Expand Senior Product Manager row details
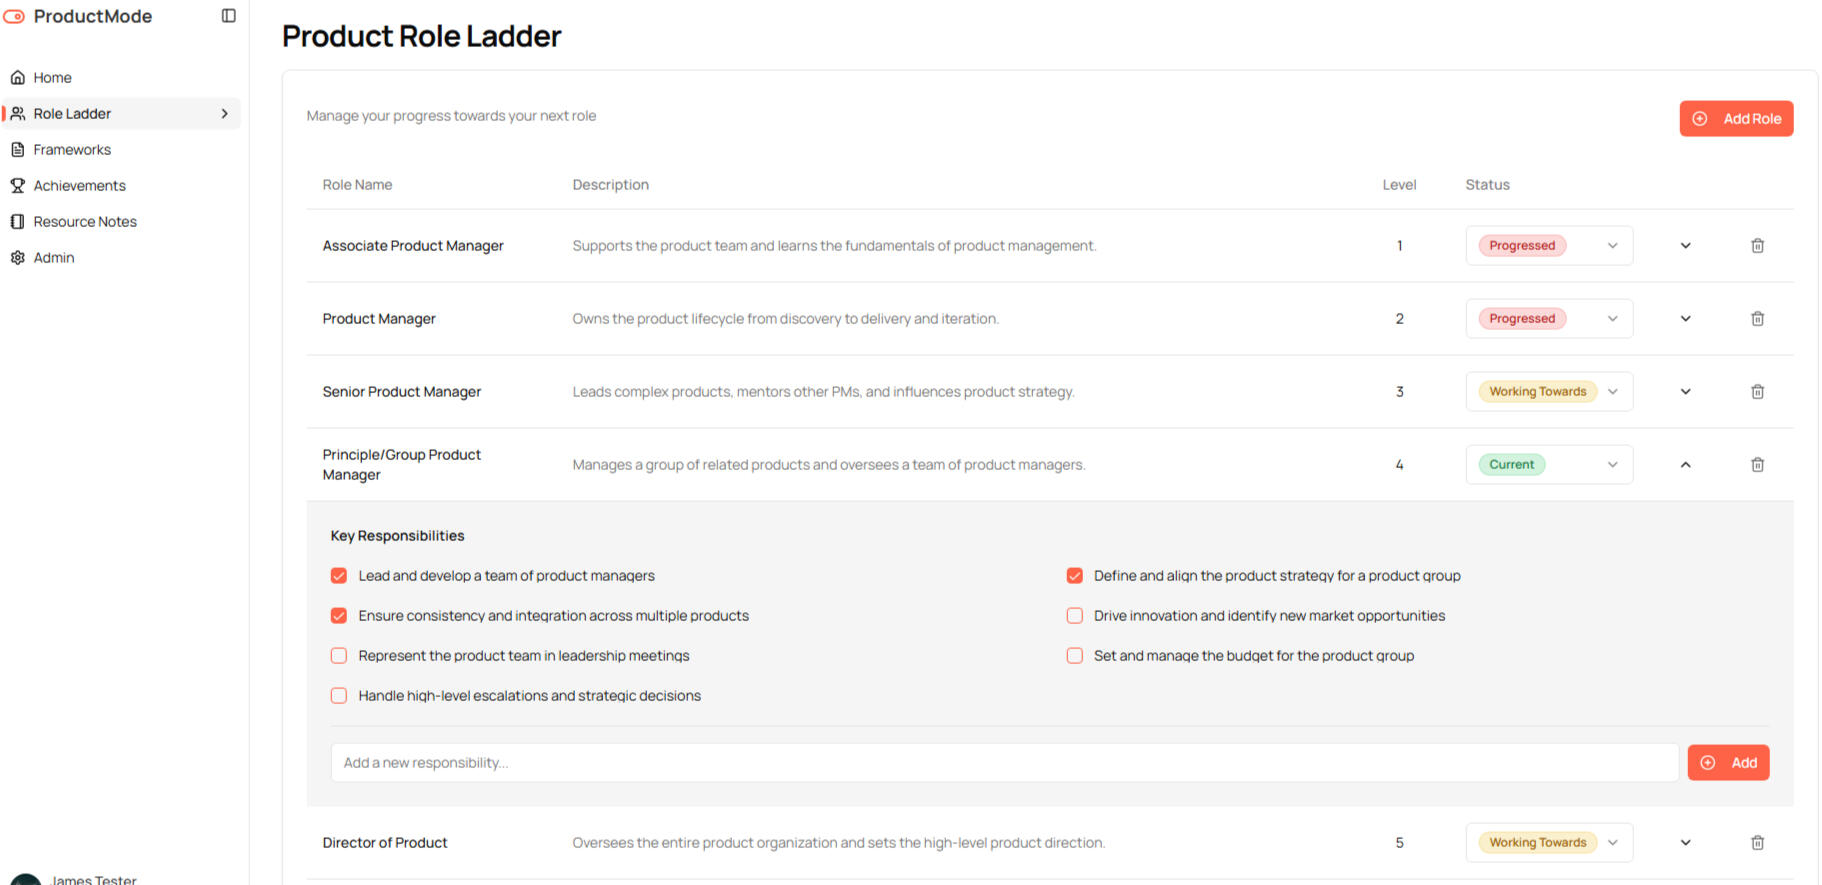Viewport: 1822px width, 885px height. 1685,392
